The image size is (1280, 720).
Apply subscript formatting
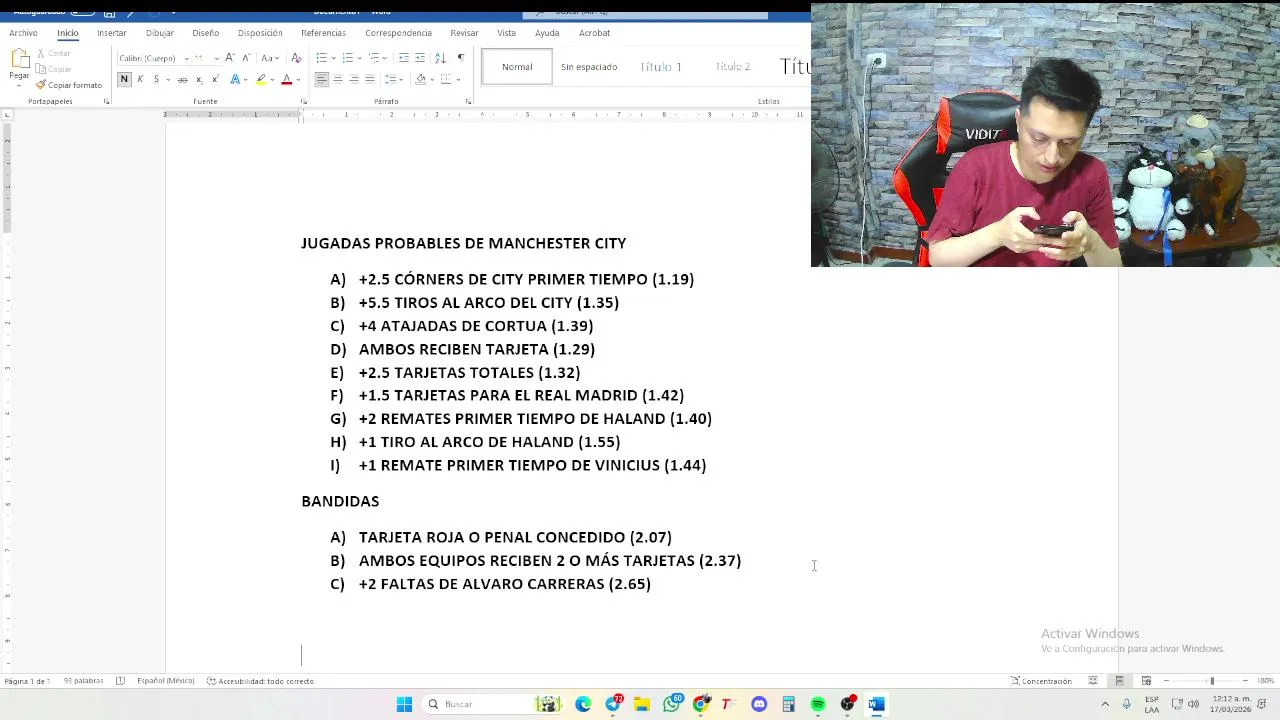tap(199, 79)
